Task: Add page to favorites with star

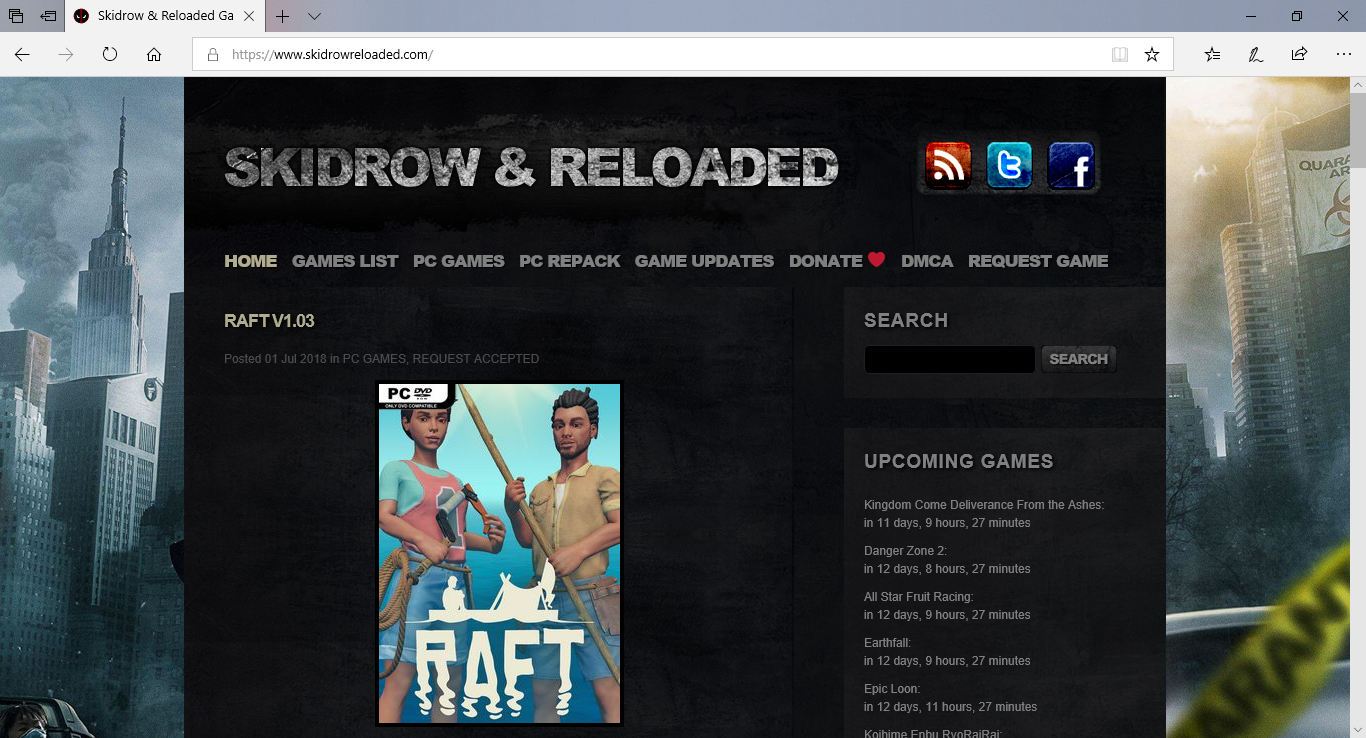Action: pyautogui.click(x=1152, y=54)
